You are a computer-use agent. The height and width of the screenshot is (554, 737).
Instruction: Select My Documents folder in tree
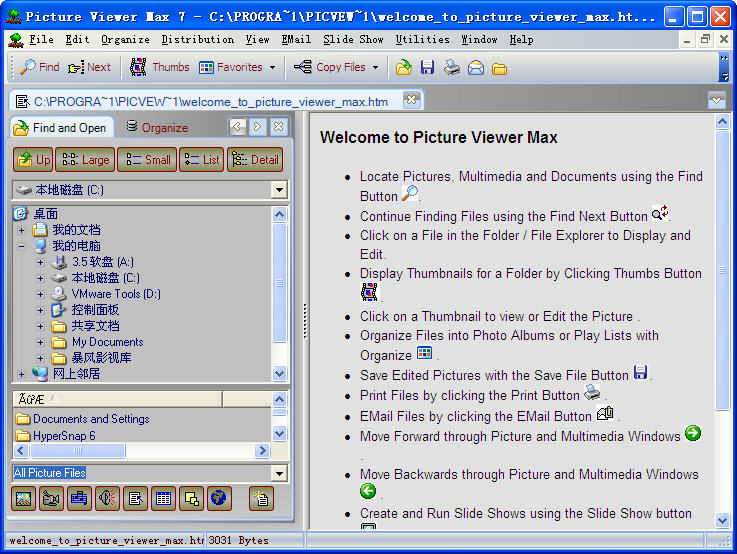pyautogui.click(x=107, y=342)
